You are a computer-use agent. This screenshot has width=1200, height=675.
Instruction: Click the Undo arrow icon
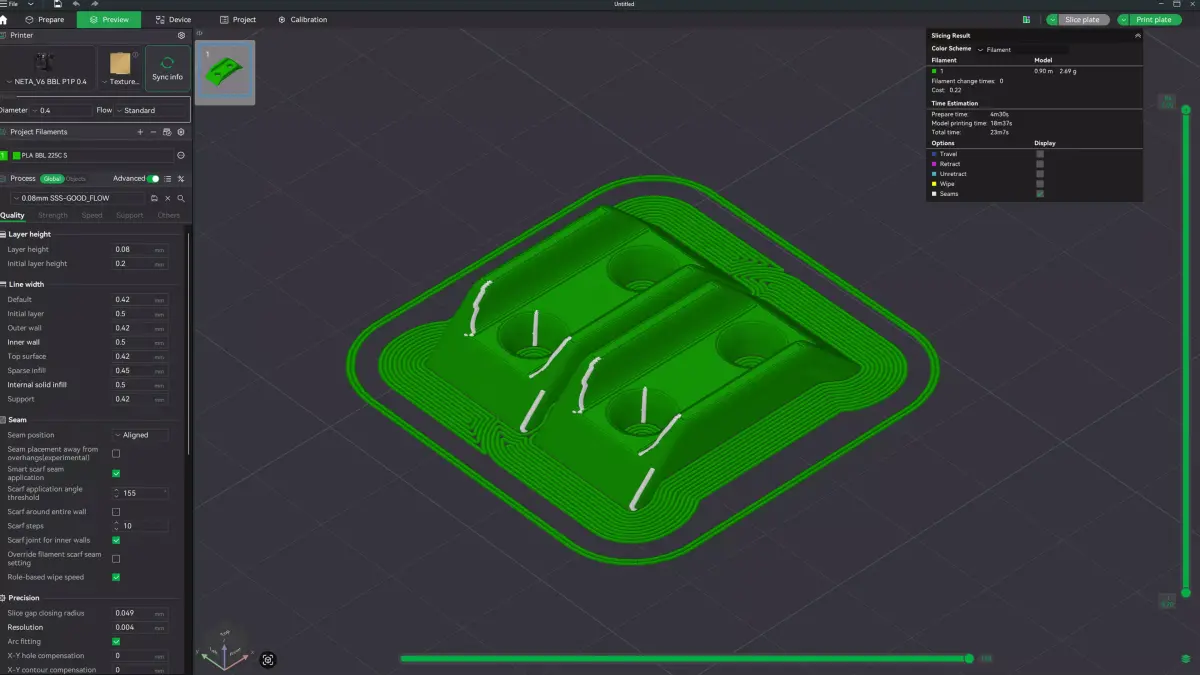pos(77,4)
